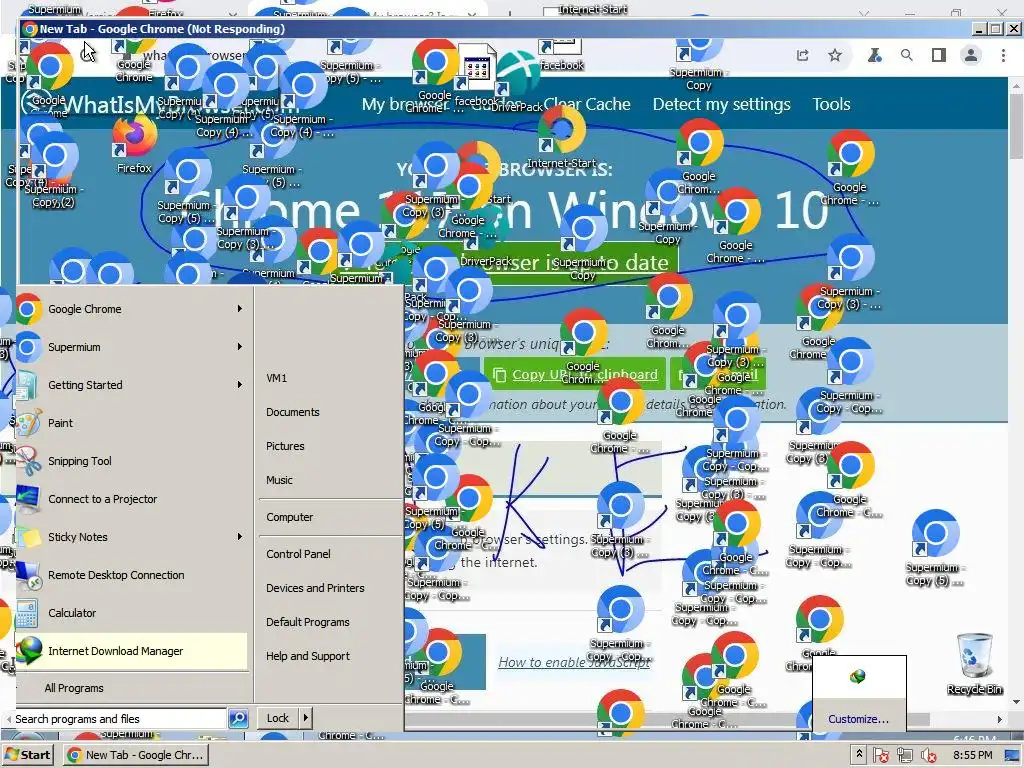Expand the Sticky Notes submenu arrow
The image size is (1024, 768).
point(240,537)
